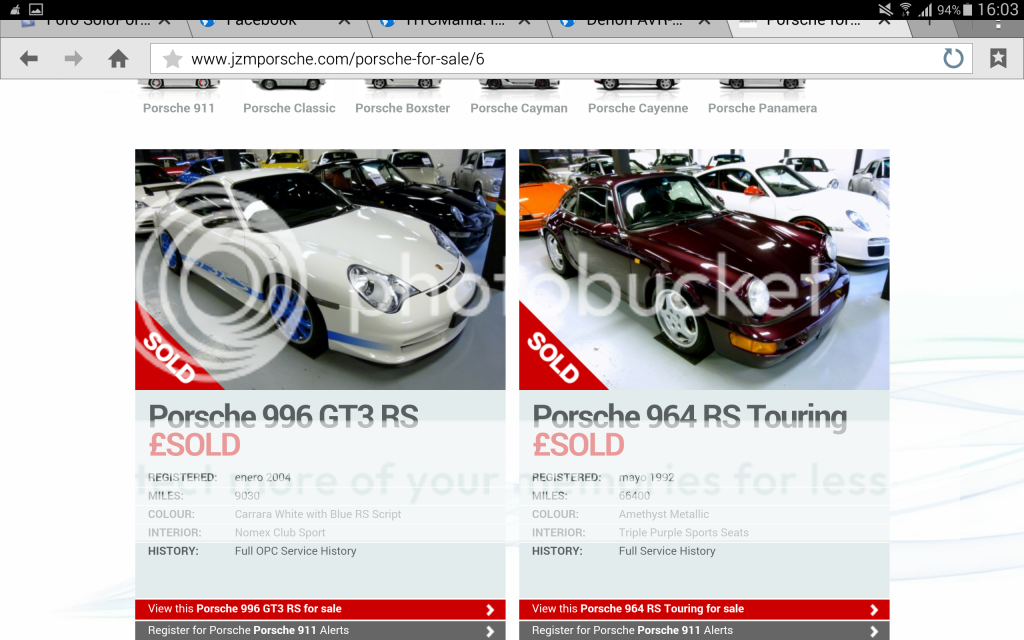1024x640 pixels.
Task: Click View this Porsche 996 GT3 RS
Action: click(x=320, y=609)
